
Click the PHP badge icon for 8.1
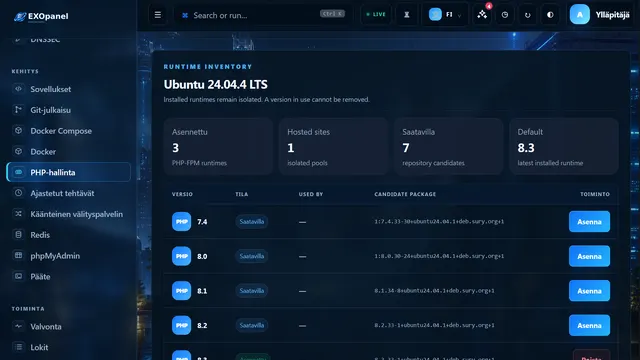click(x=182, y=291)
